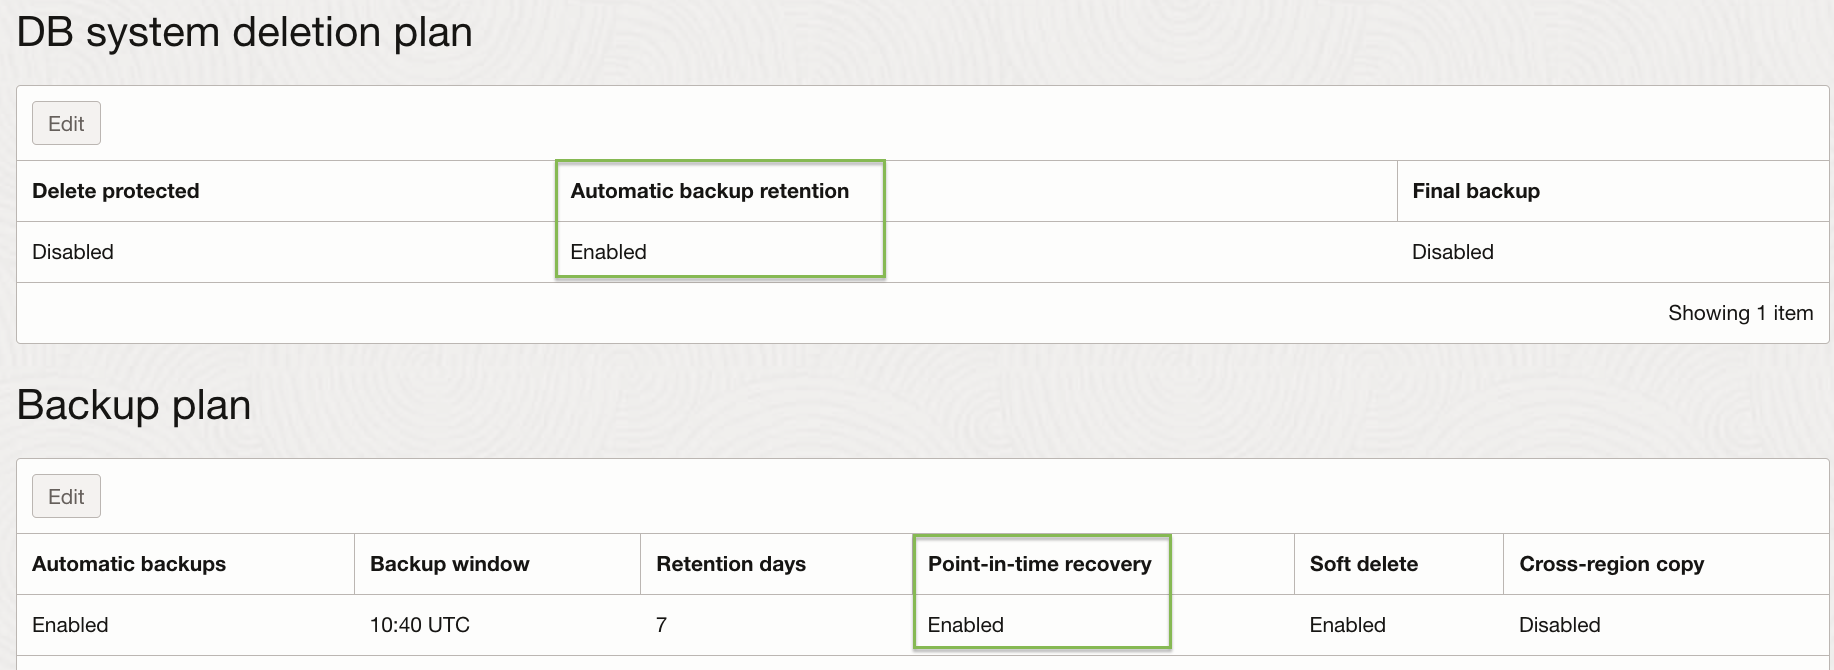Screen dimensions: 1834x670
Task: Click the Backup window column header
Action: (x=448, y=563)
